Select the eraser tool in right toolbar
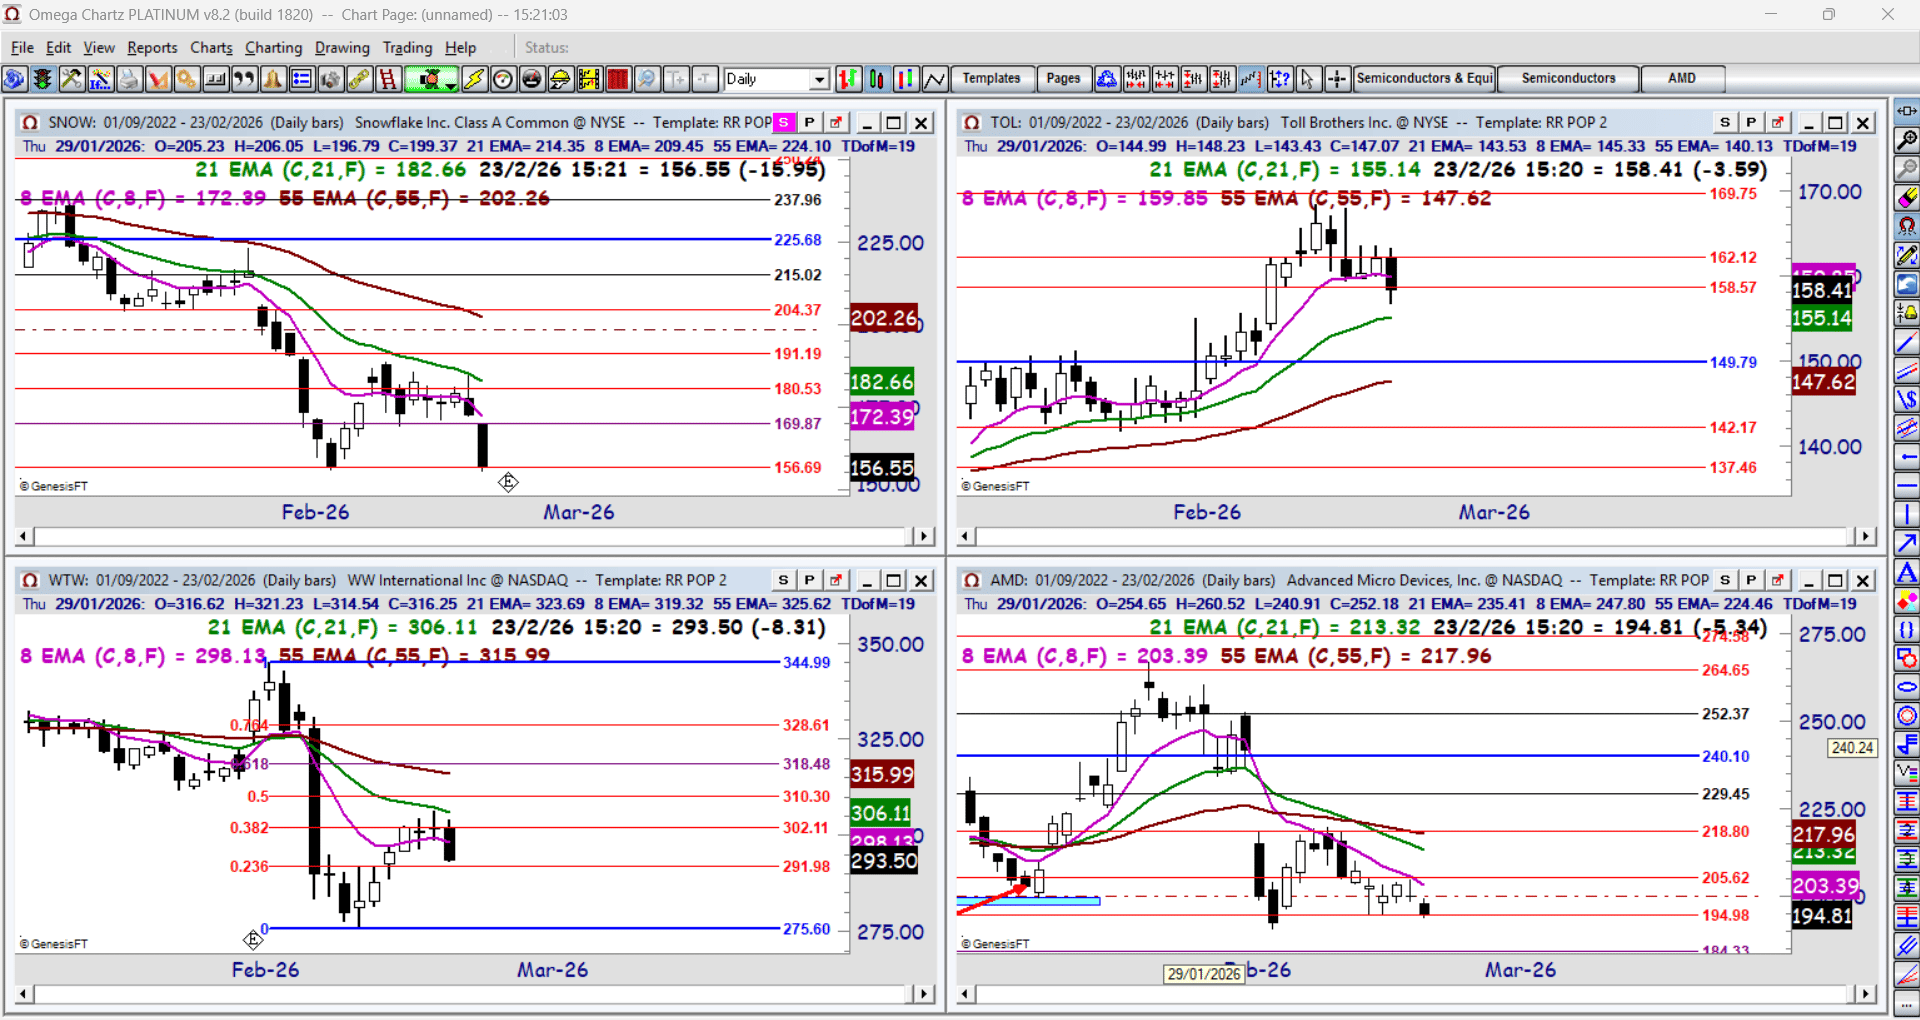This screenshot has height=1020, width=1920. (x=1907, y=198)
